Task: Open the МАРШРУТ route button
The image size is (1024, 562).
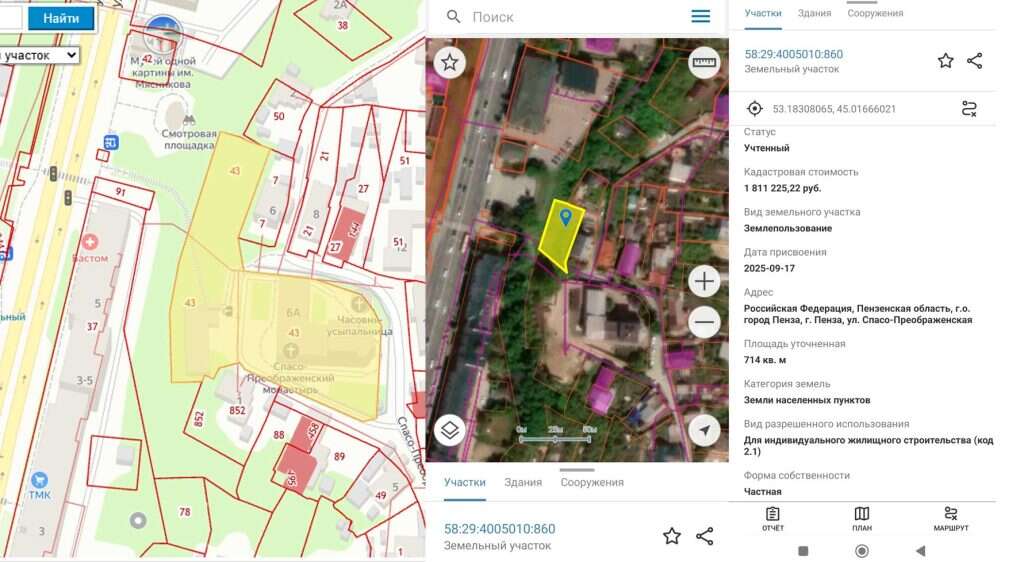Action: pos(951,518)
